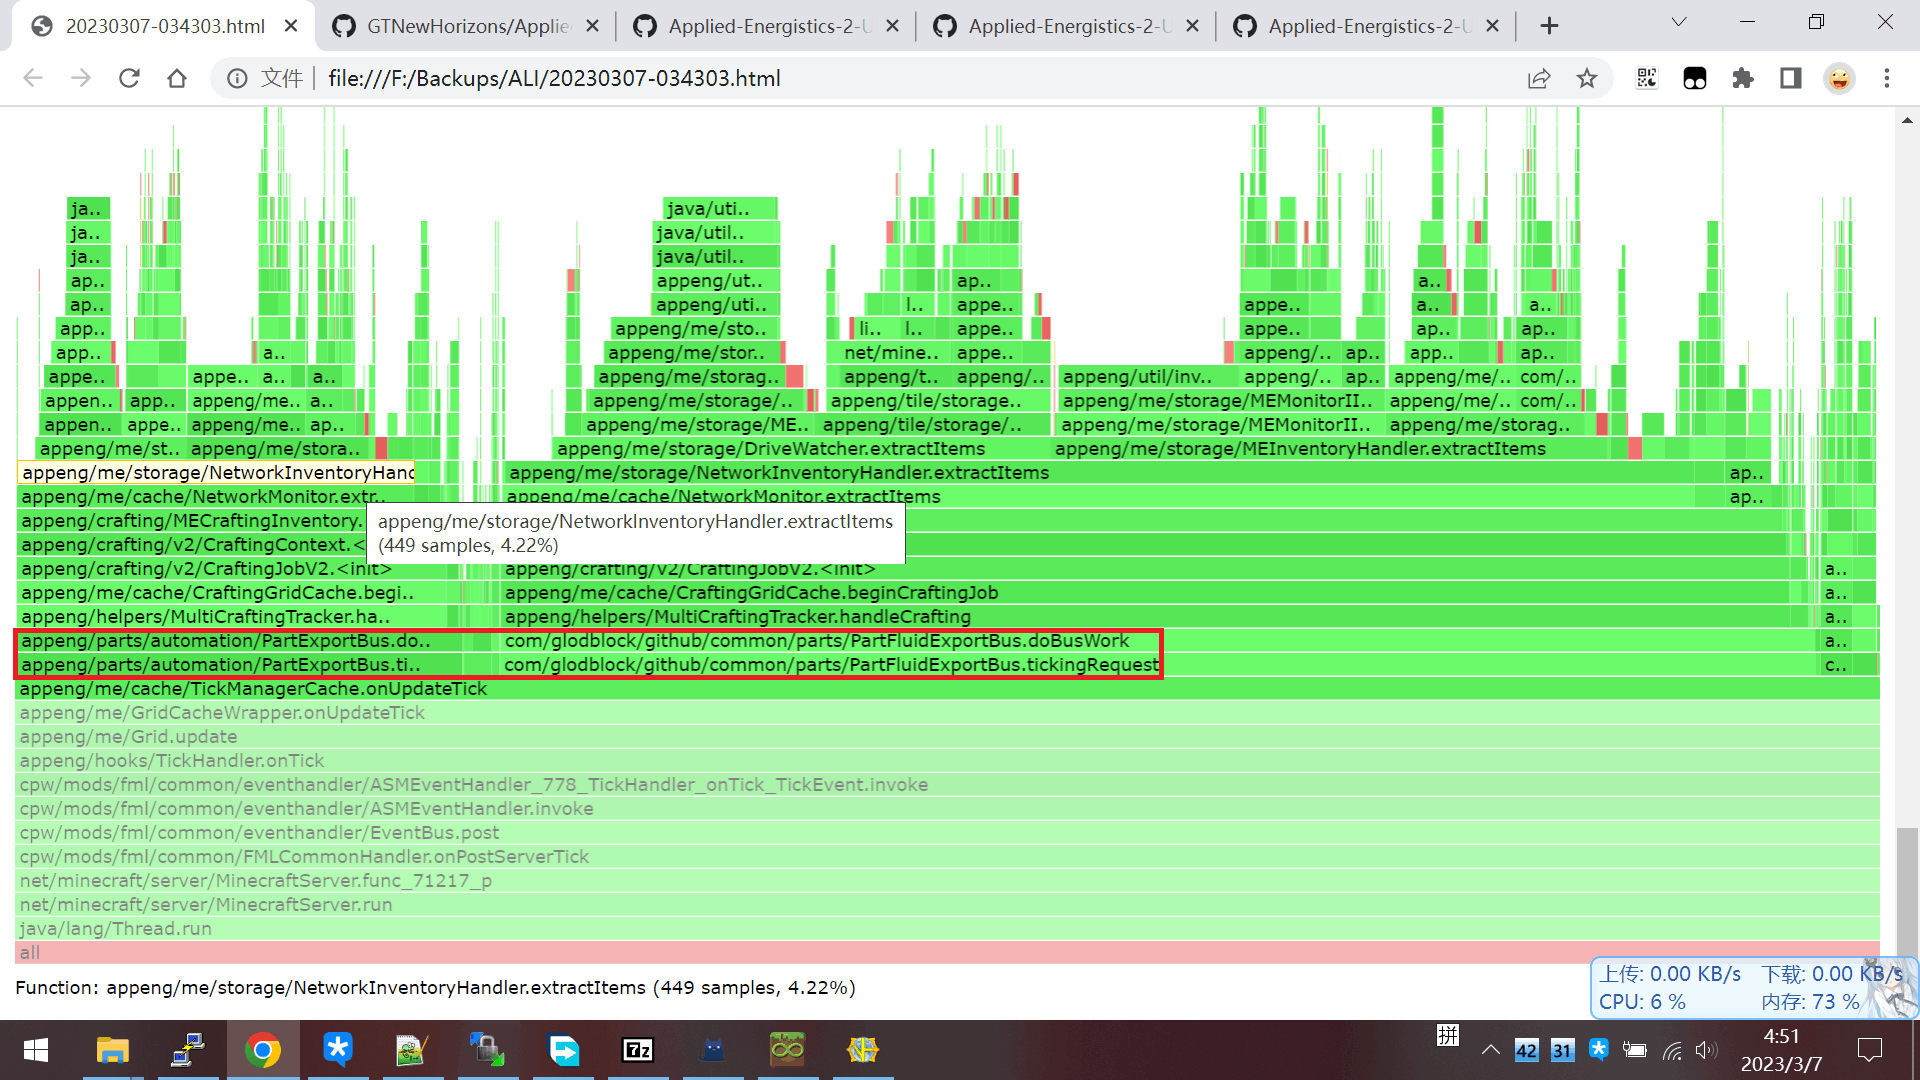Click the DriveWatcher.extractItems frame
The width and height of the screenshot is (1920, 1080).
770,449
